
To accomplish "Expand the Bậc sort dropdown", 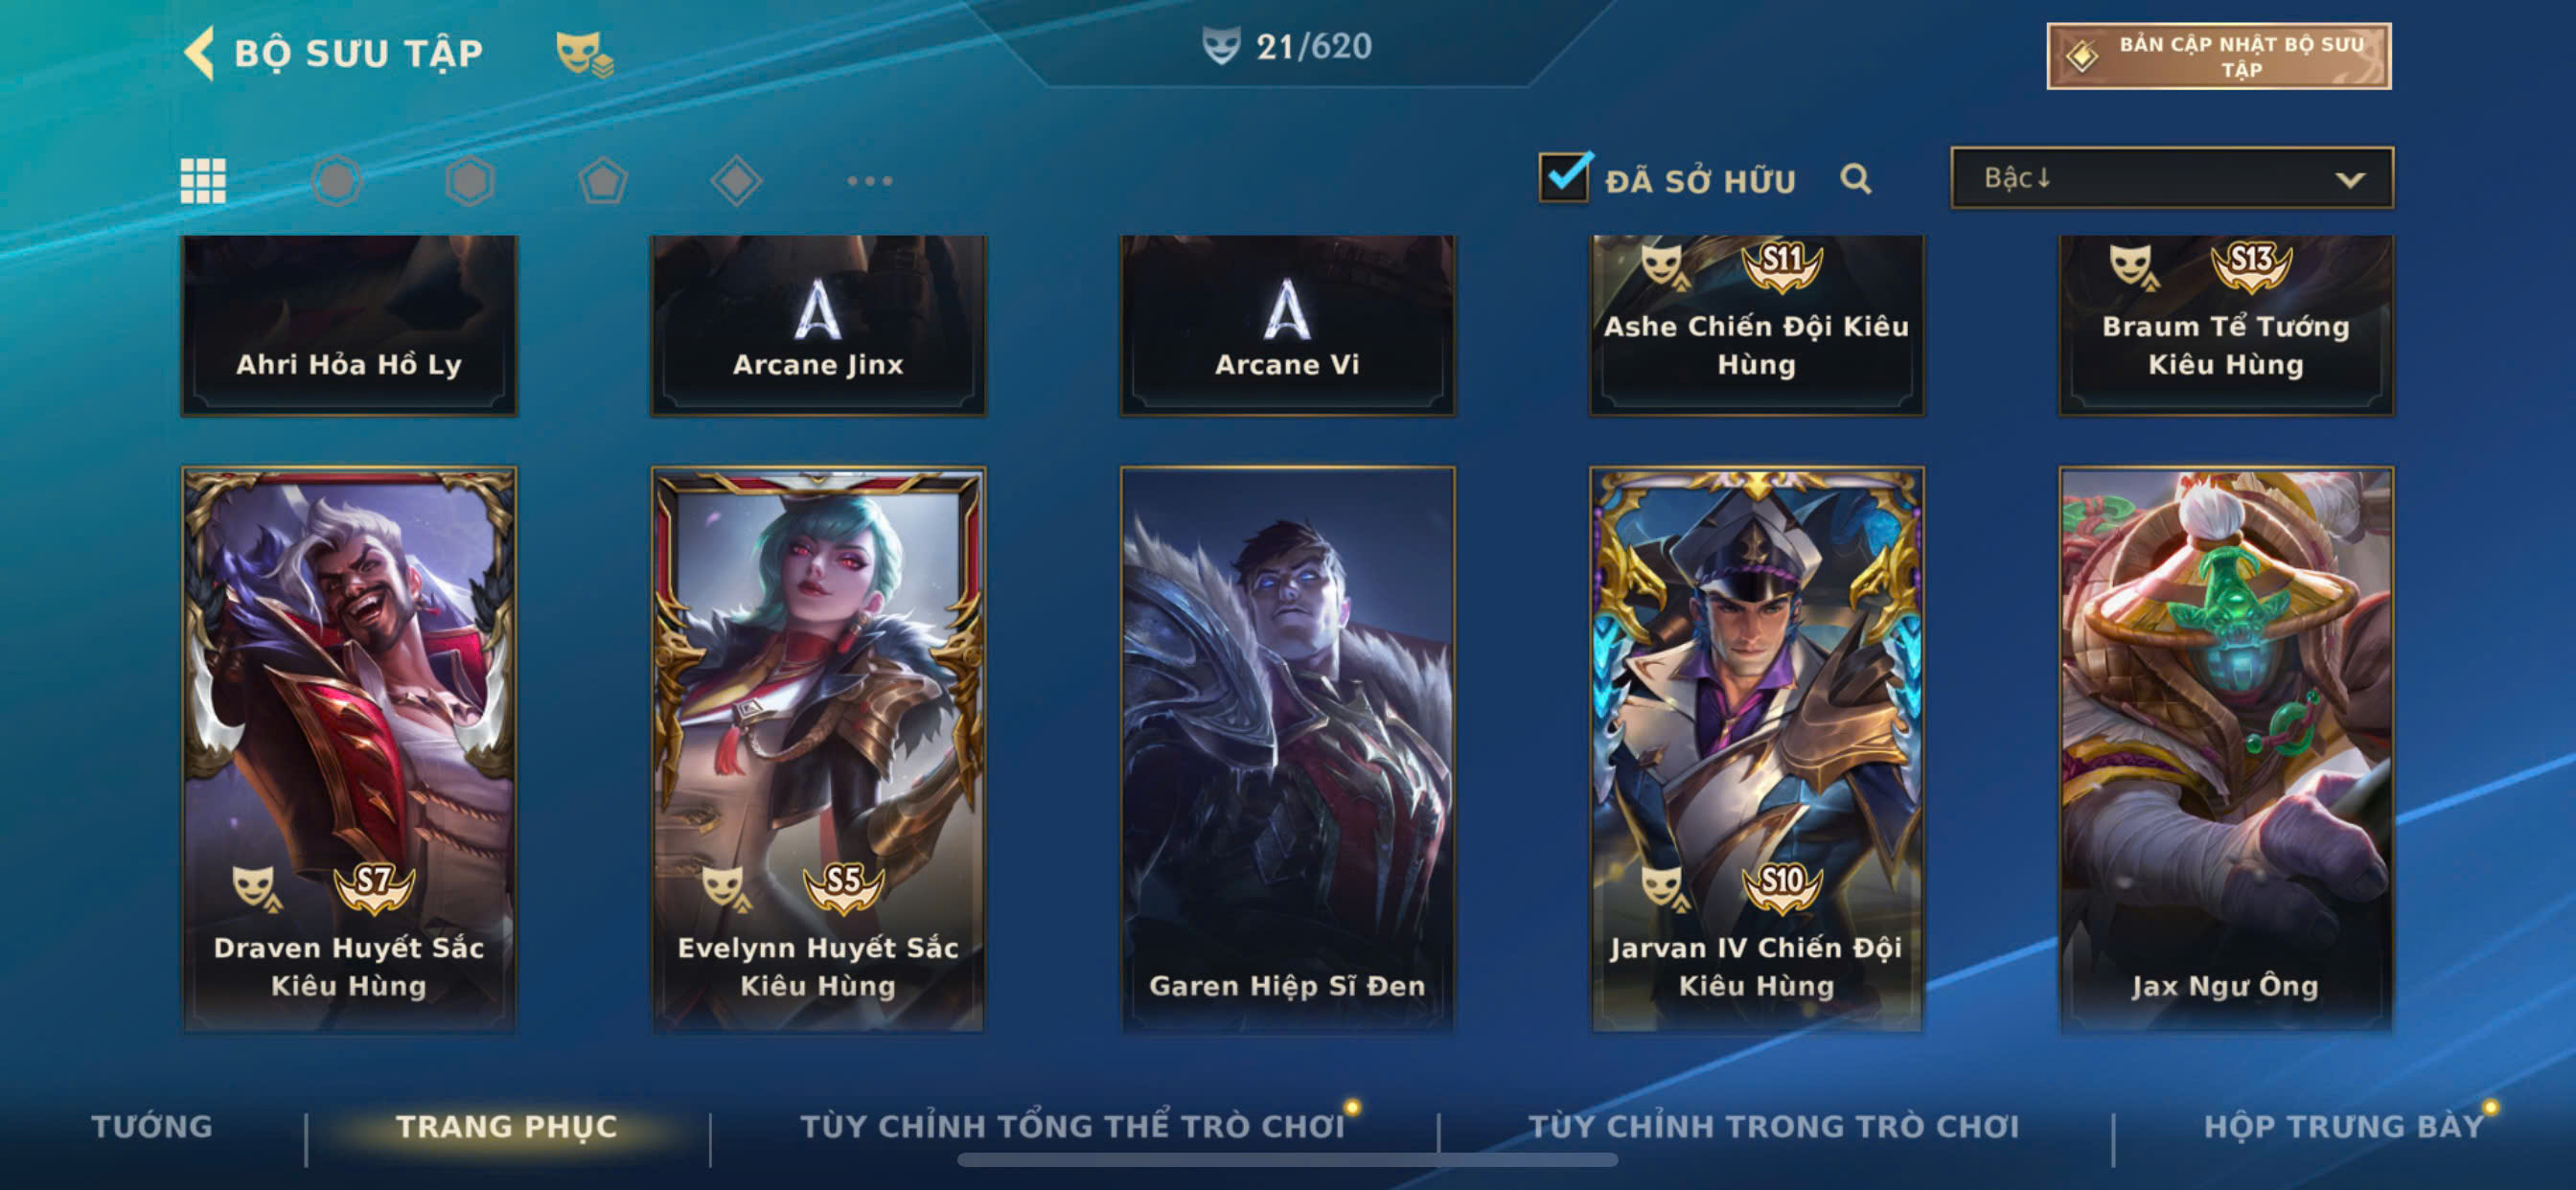I will click(x=2172, y=178).
